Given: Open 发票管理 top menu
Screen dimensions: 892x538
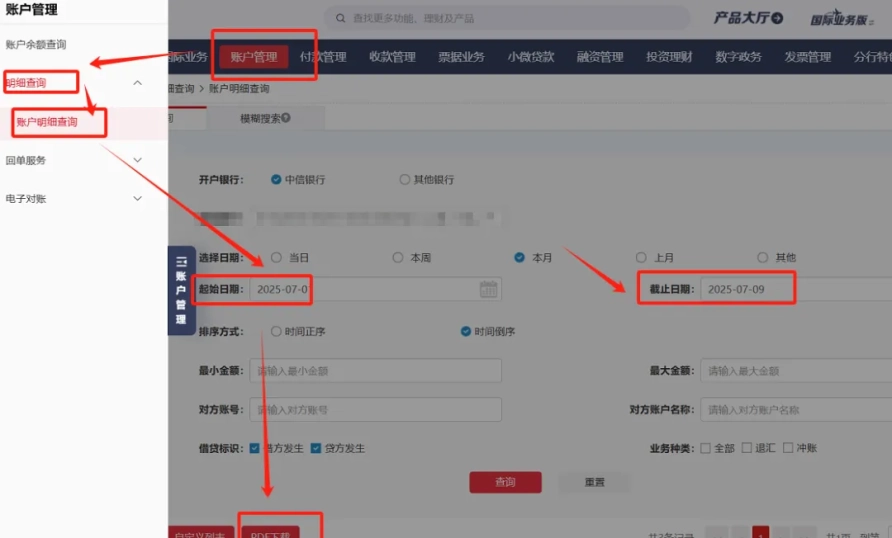Looking at the screenshot, I should [x=808, y=57].
